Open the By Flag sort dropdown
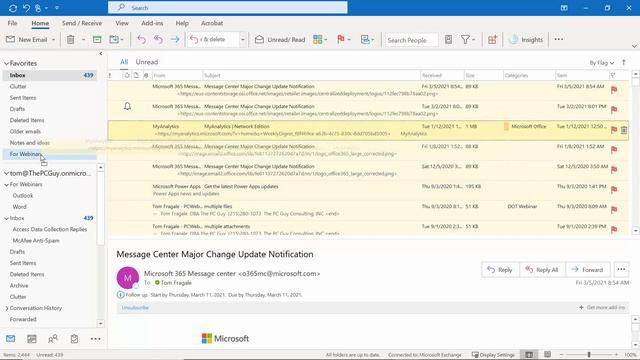Image resolution: width=640 pixels, height=360 pixels. click(x=601, y=63)
